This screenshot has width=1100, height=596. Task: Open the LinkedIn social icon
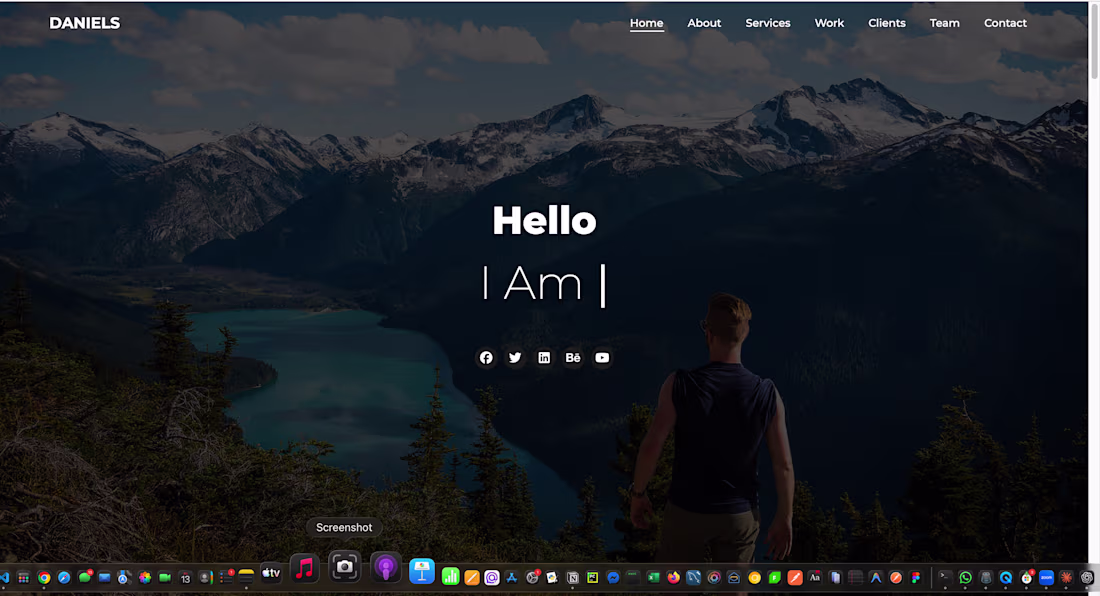tap(544, 357)
